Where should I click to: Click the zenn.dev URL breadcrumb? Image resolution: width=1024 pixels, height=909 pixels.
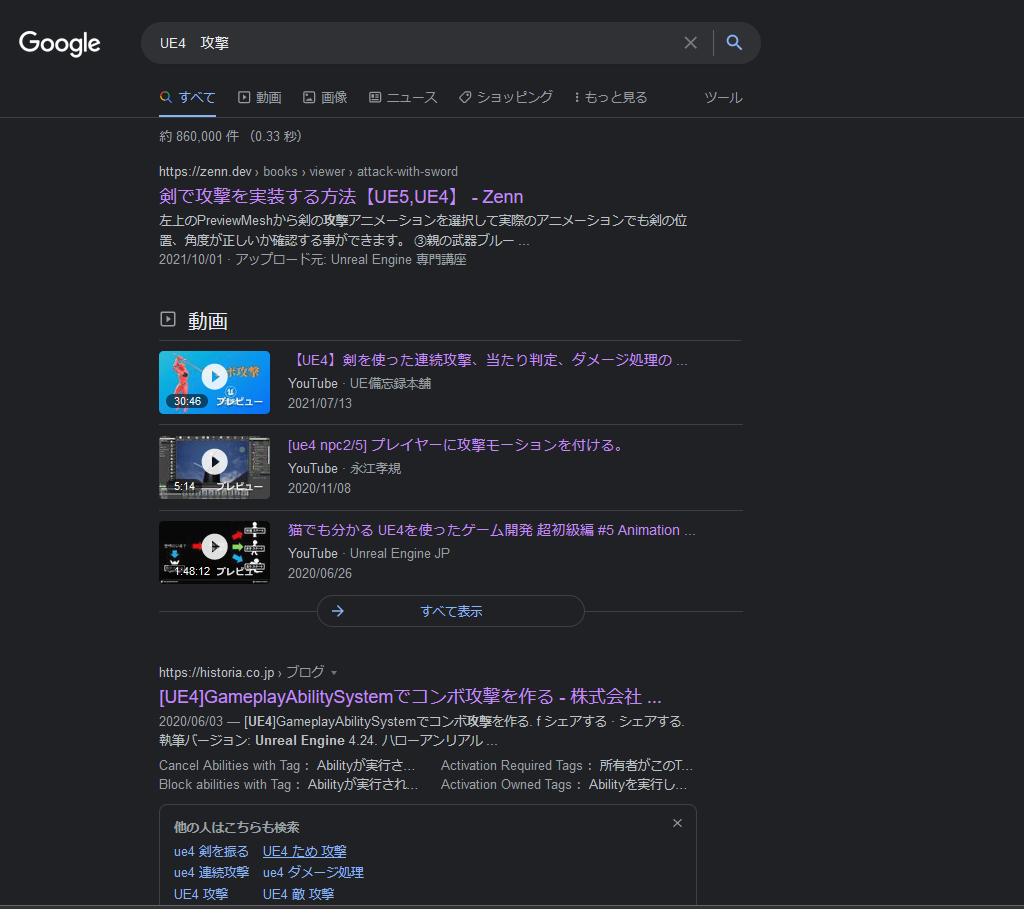[308, 172]
